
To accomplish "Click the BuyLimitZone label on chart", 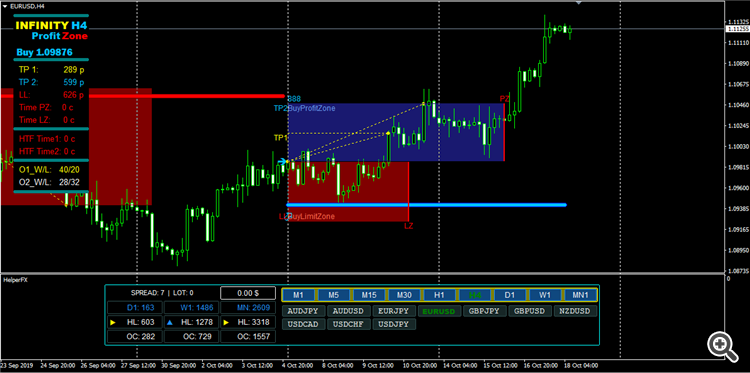I will click(311, 217).
